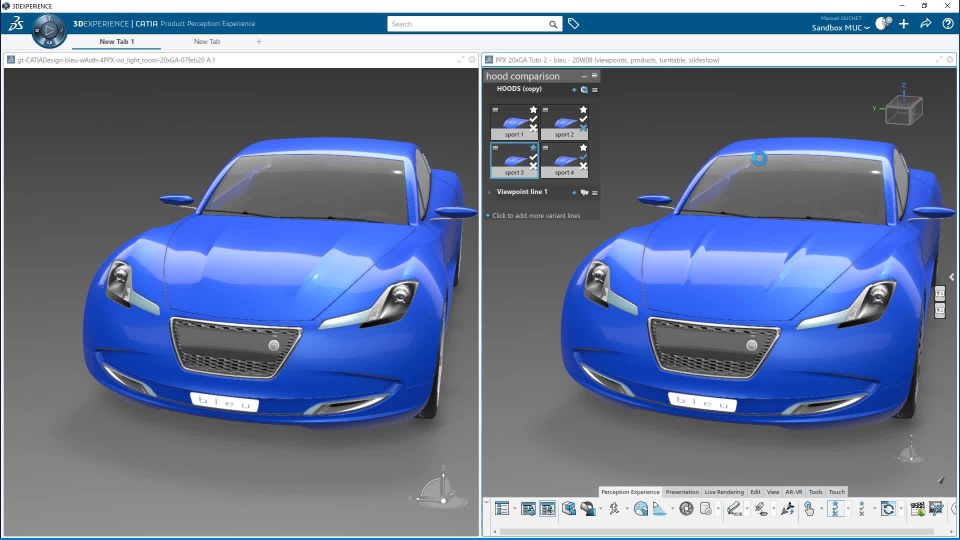Add viewpoint to Viewpoint line 1
Viewport: 960px width, 540px height.
pos(574,193)
